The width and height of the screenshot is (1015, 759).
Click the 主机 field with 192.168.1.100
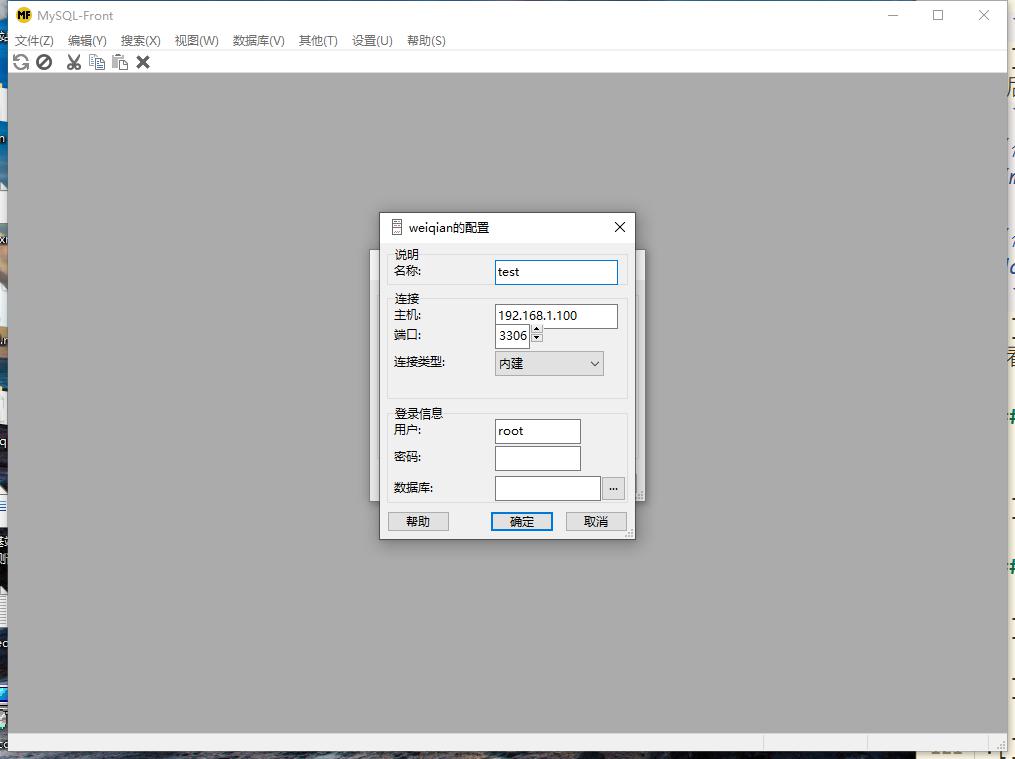coord(556,316)
